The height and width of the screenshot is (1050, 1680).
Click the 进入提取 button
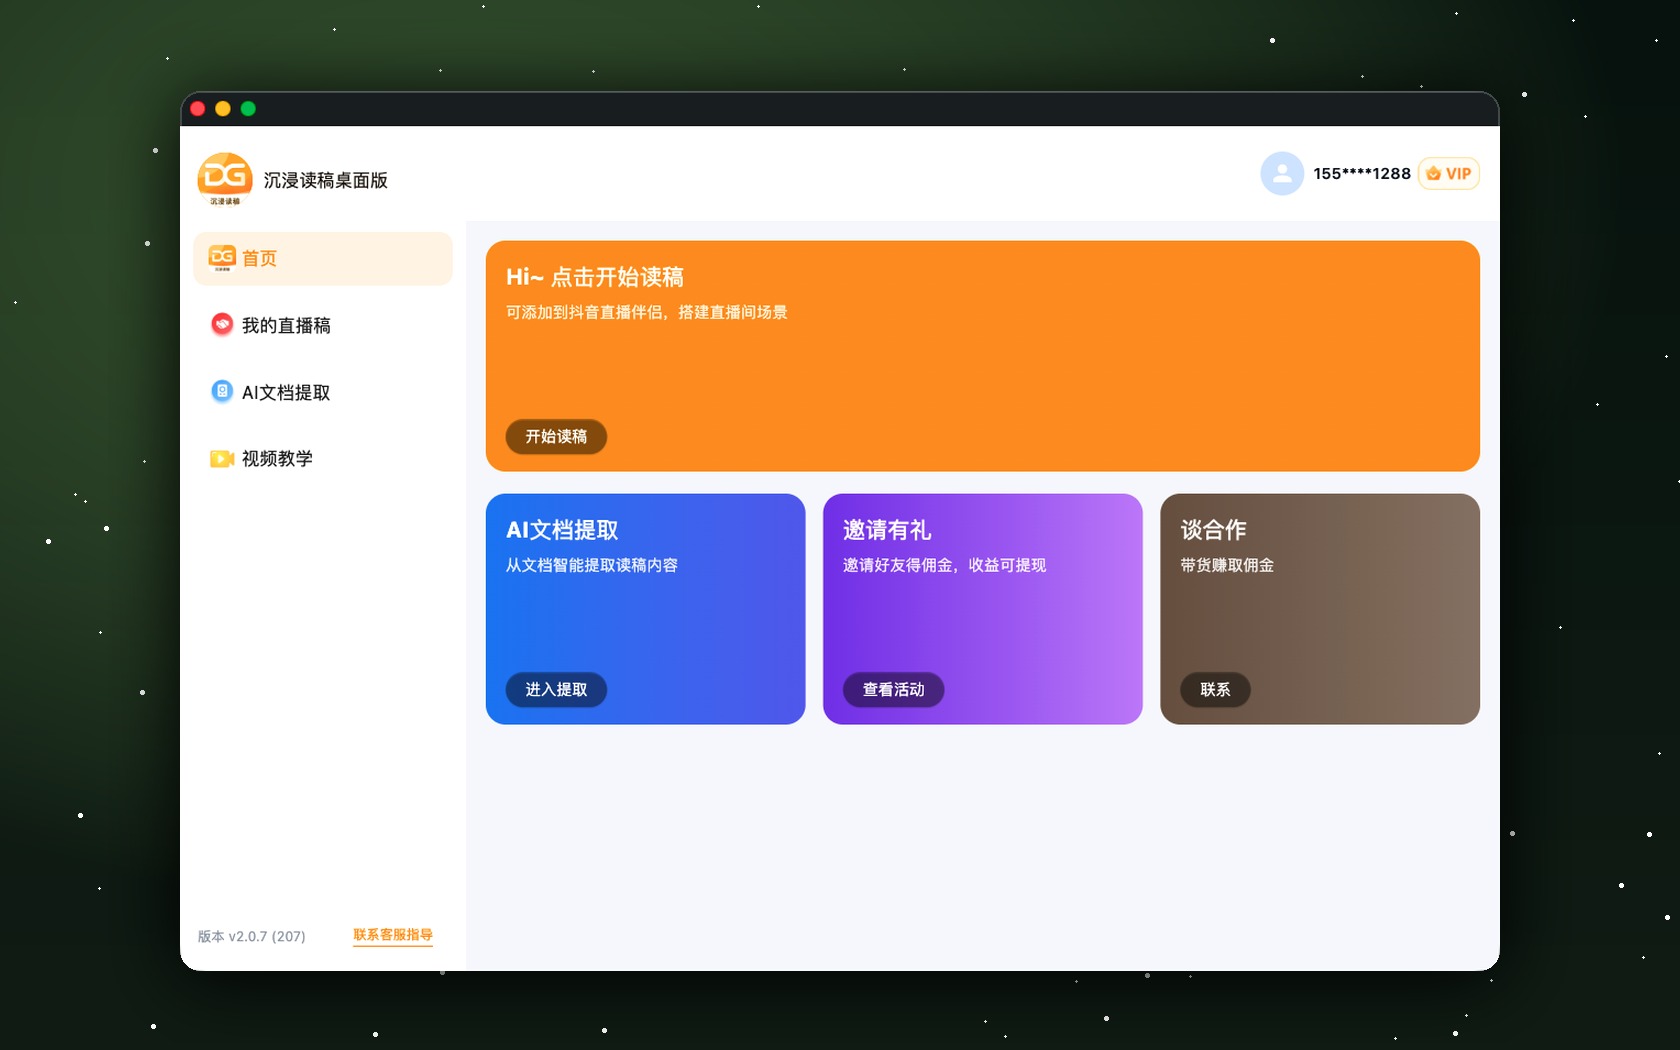tap(556, 689)
